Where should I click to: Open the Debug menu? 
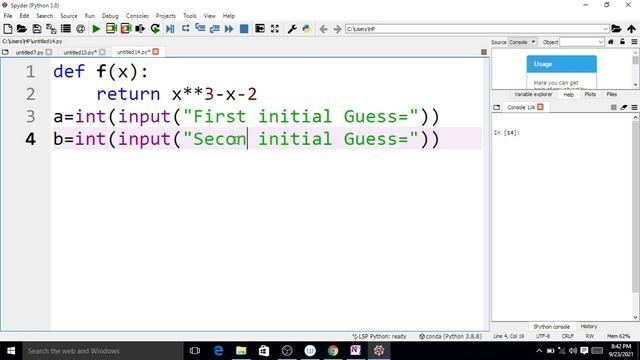click(110, 16)
